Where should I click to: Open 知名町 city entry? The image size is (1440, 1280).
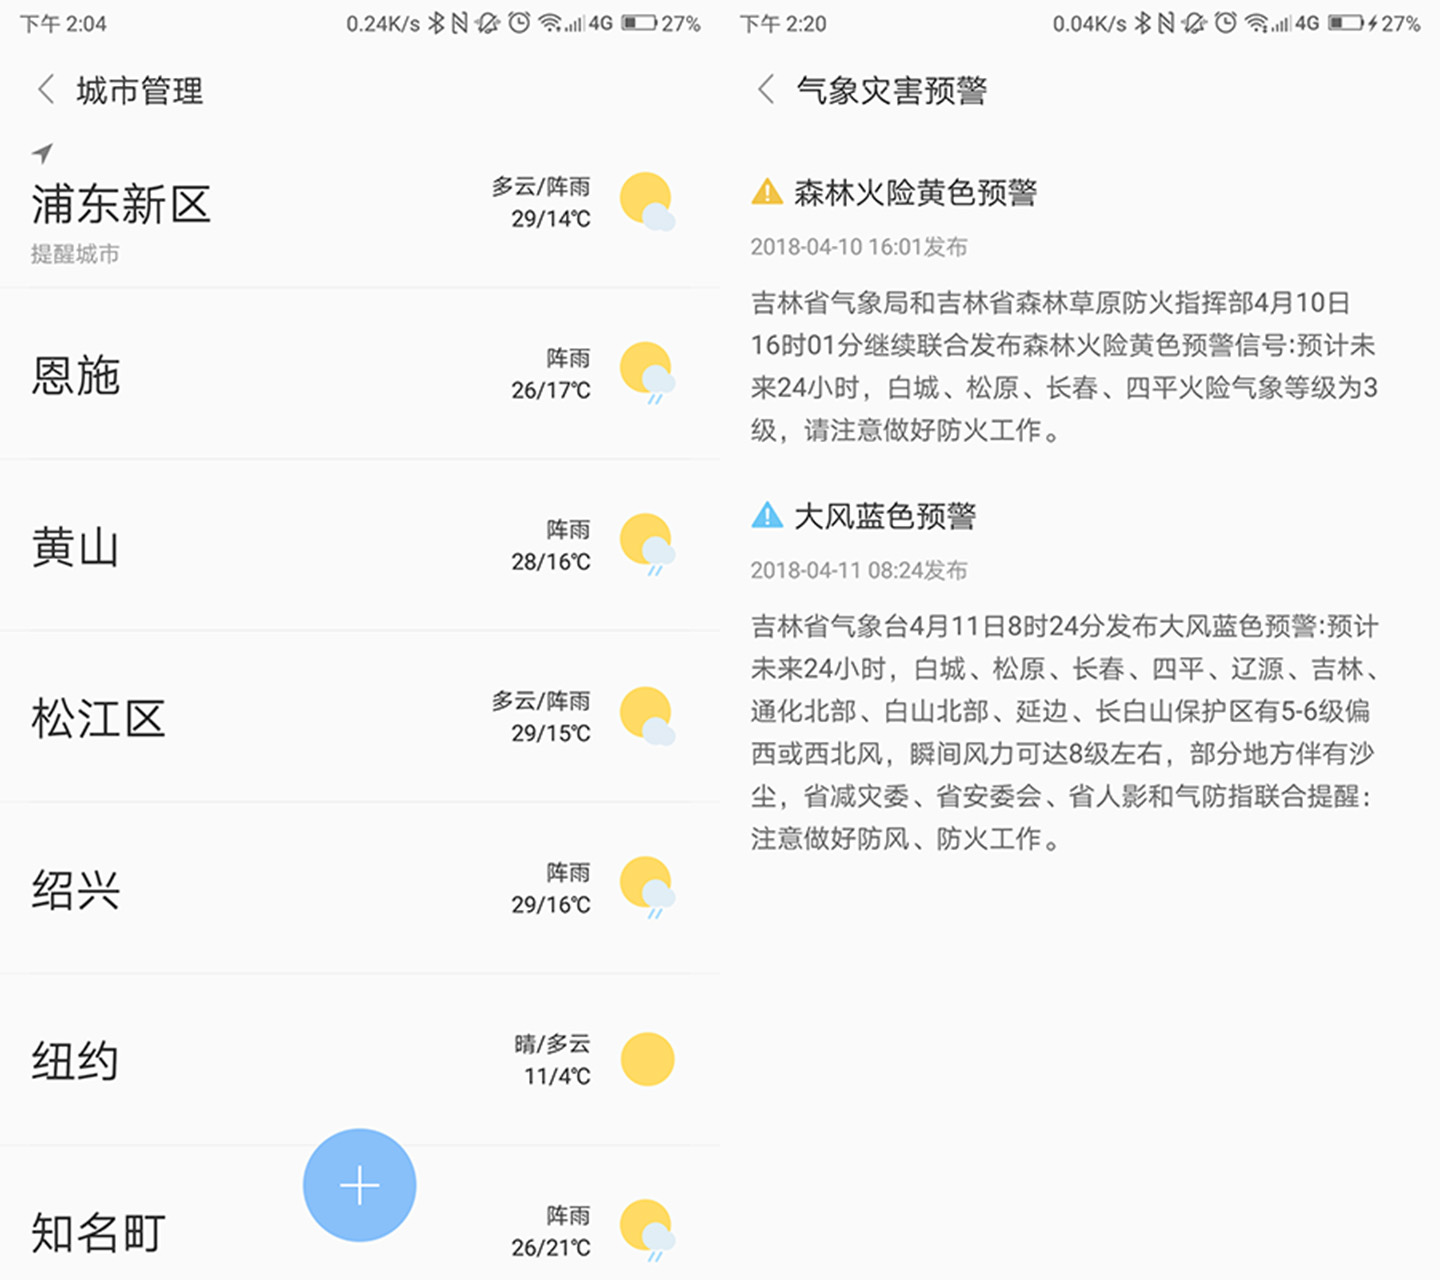(360, 1214)
